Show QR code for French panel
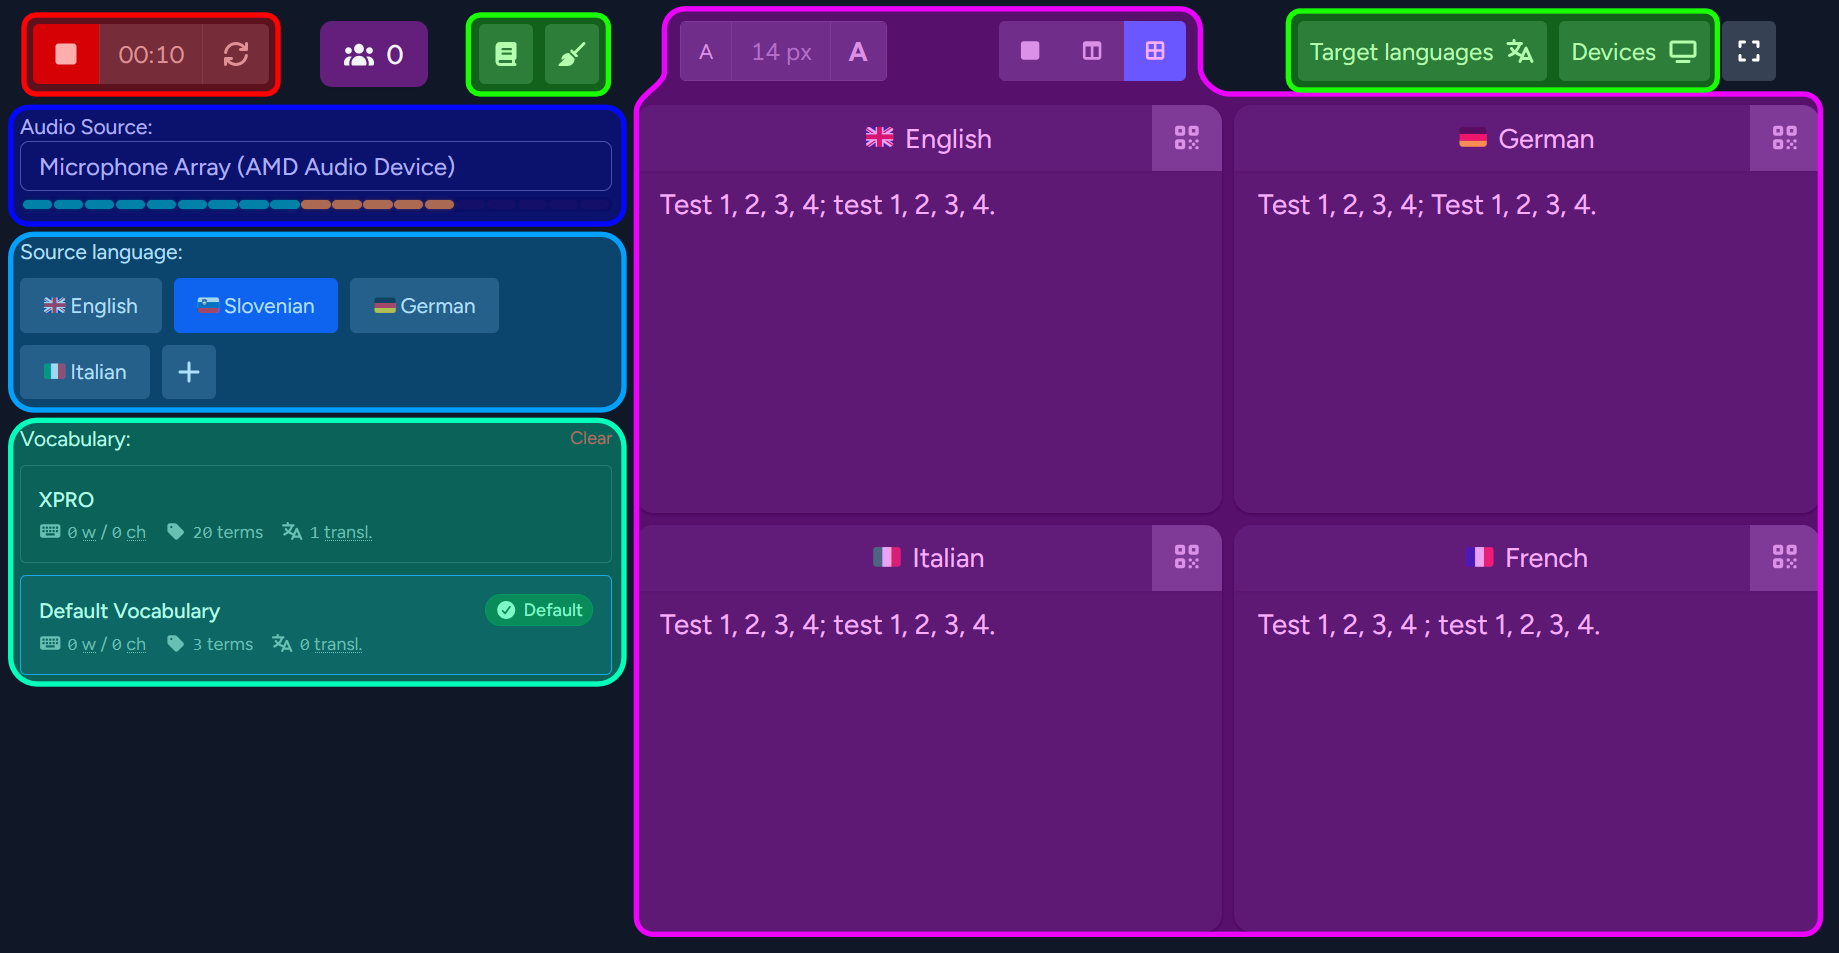The image size is (1839, 953). coord(1784,558)
